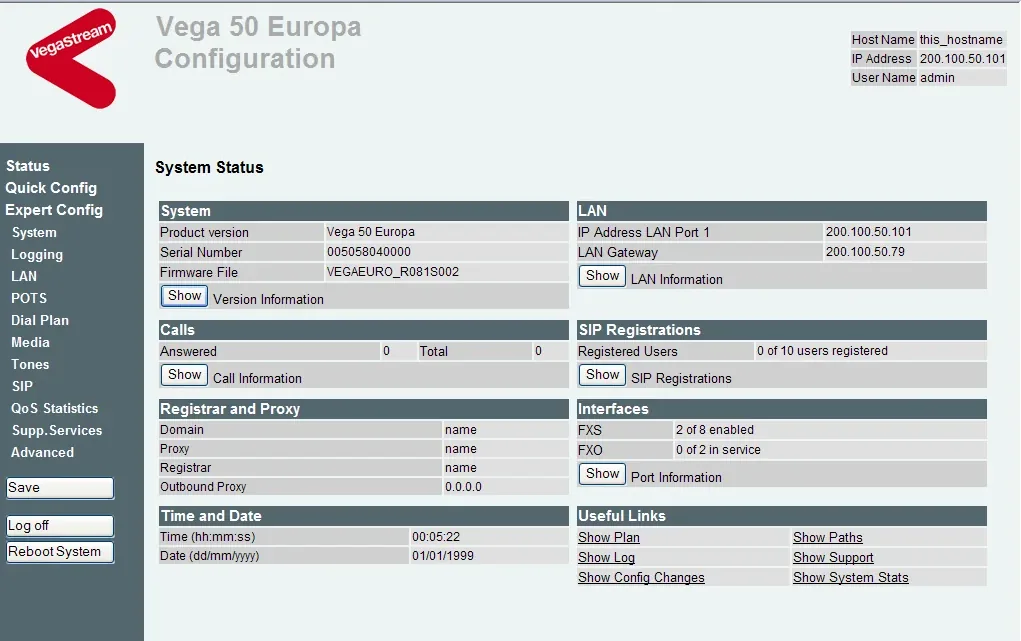Click the System Status heading
The height and width of the screenshot is (641, 1021).
point(209,167)
